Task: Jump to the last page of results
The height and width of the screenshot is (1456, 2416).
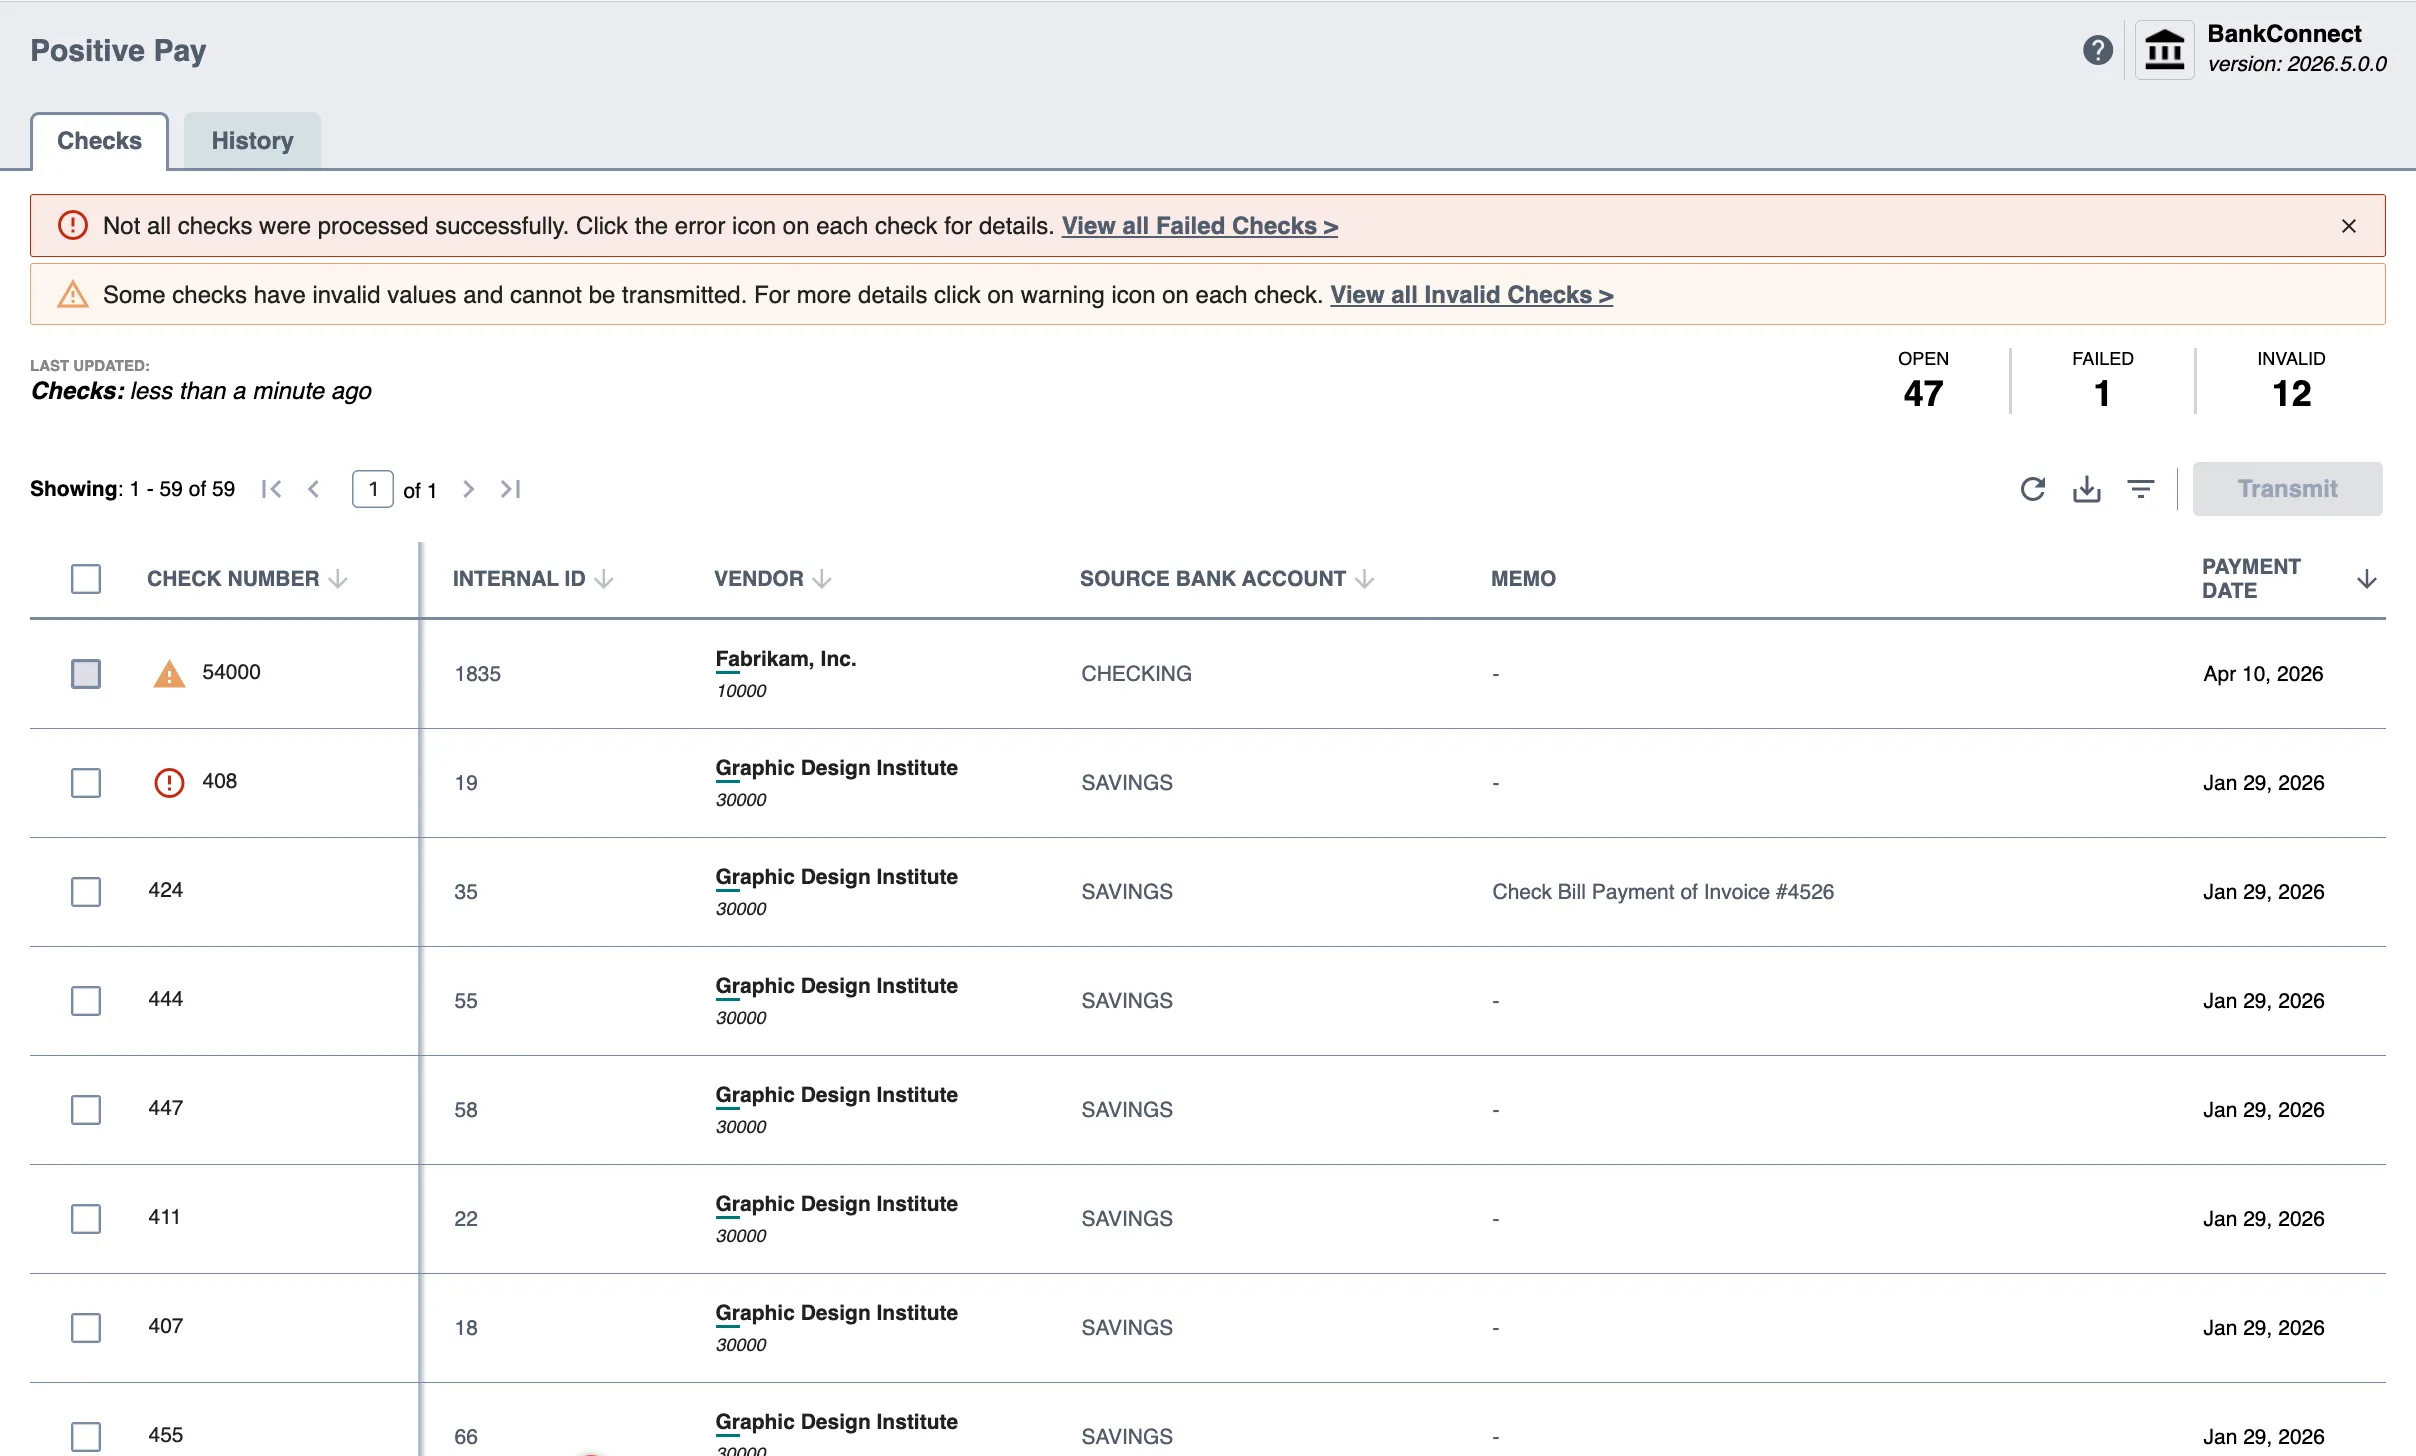Action: (x=511, y=489)
